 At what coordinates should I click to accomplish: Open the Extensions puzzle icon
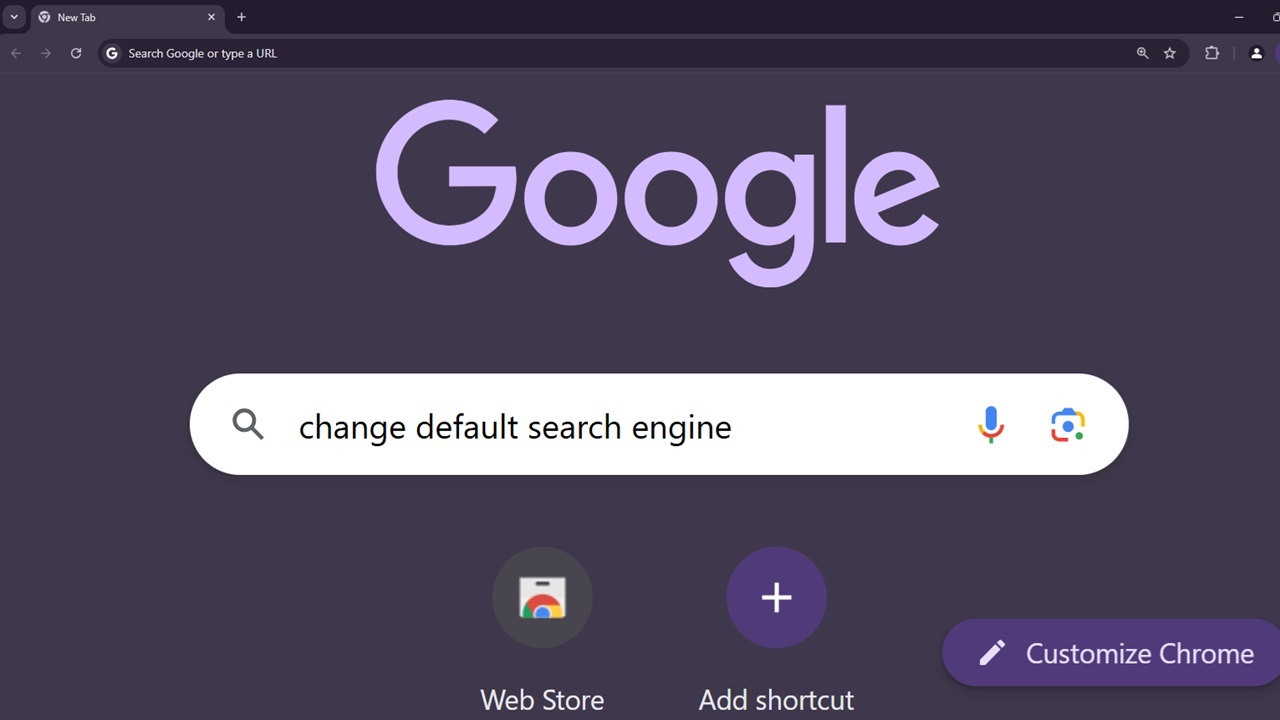pos(1211,53)
